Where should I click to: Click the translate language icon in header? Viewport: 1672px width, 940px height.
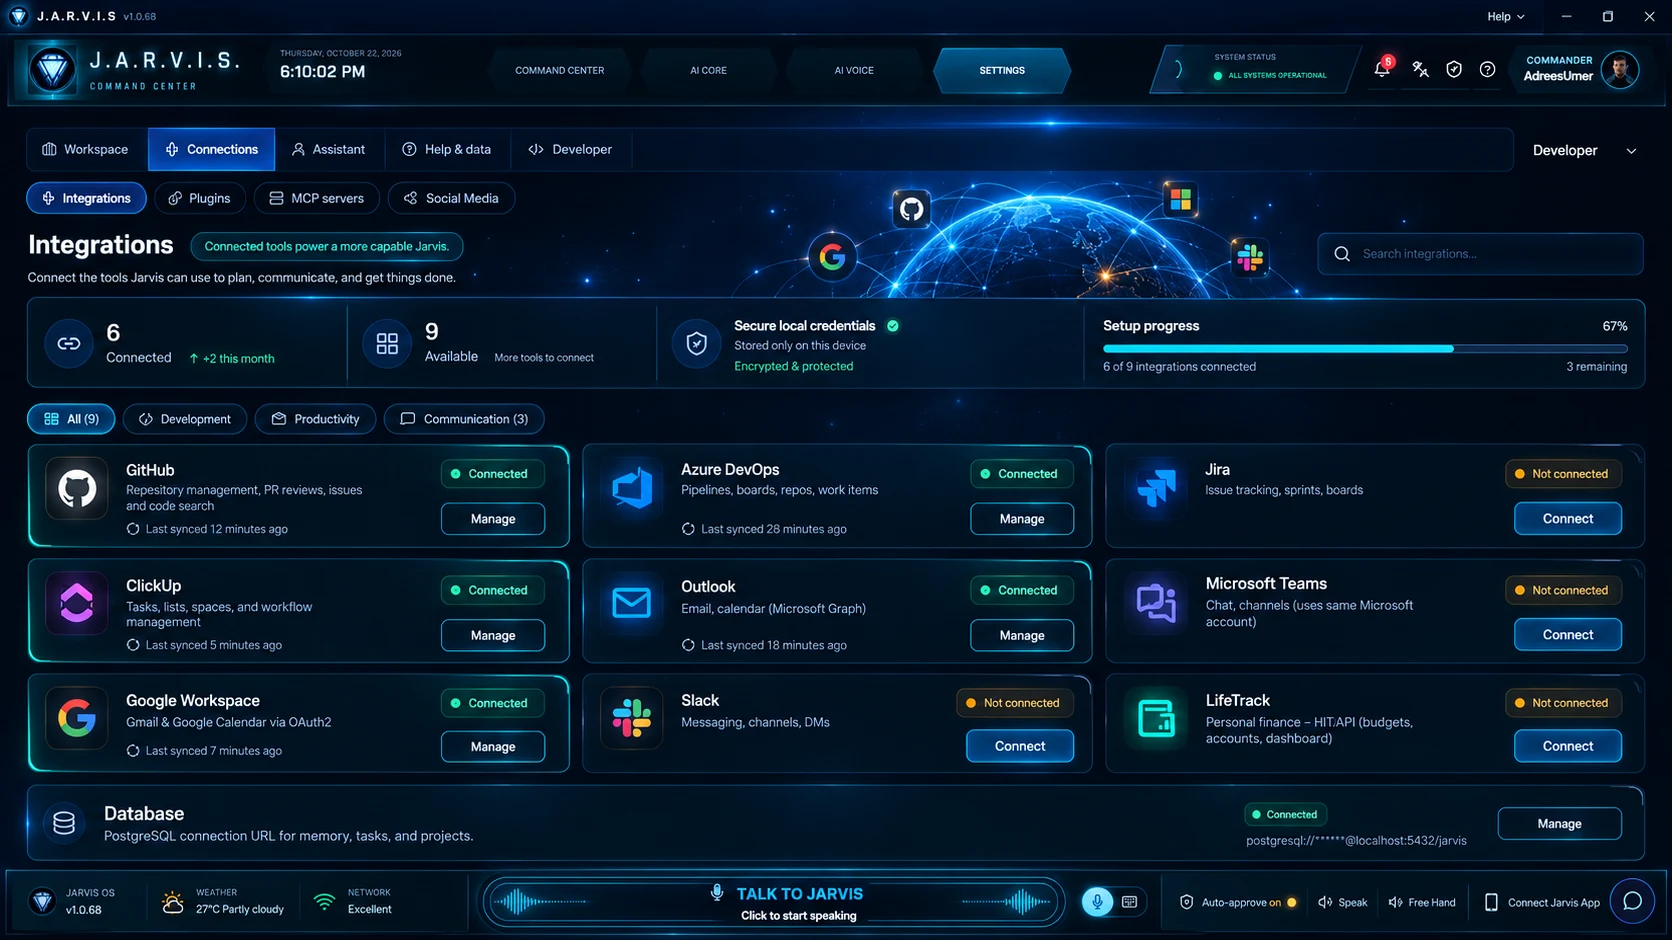pos(1420,69)
